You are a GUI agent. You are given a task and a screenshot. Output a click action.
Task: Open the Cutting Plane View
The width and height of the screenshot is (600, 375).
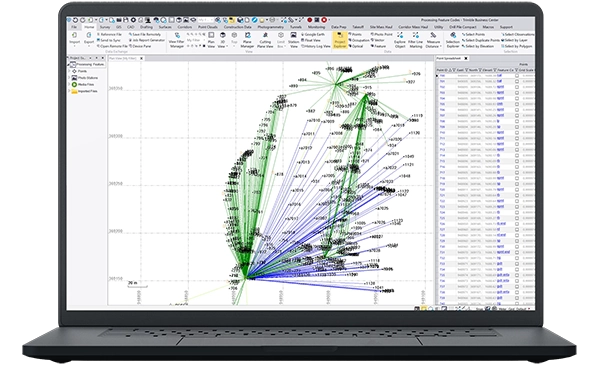coord(265,40)
